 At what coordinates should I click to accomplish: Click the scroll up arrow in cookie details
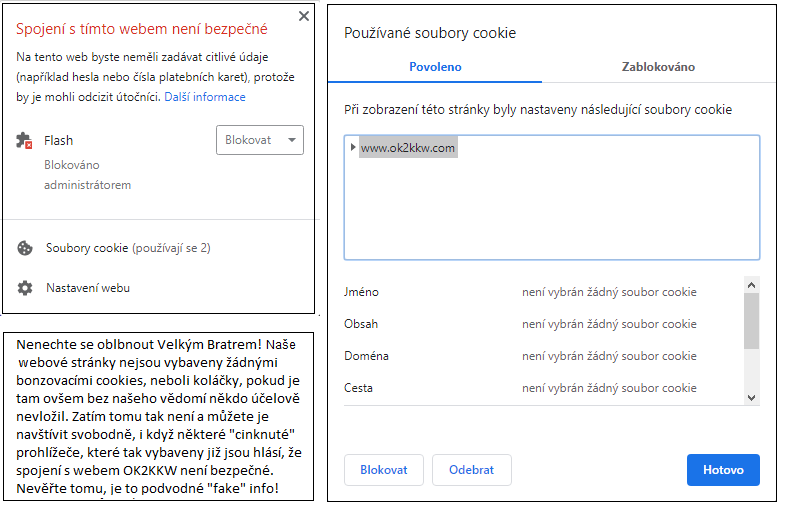click(x=751, y=285)
